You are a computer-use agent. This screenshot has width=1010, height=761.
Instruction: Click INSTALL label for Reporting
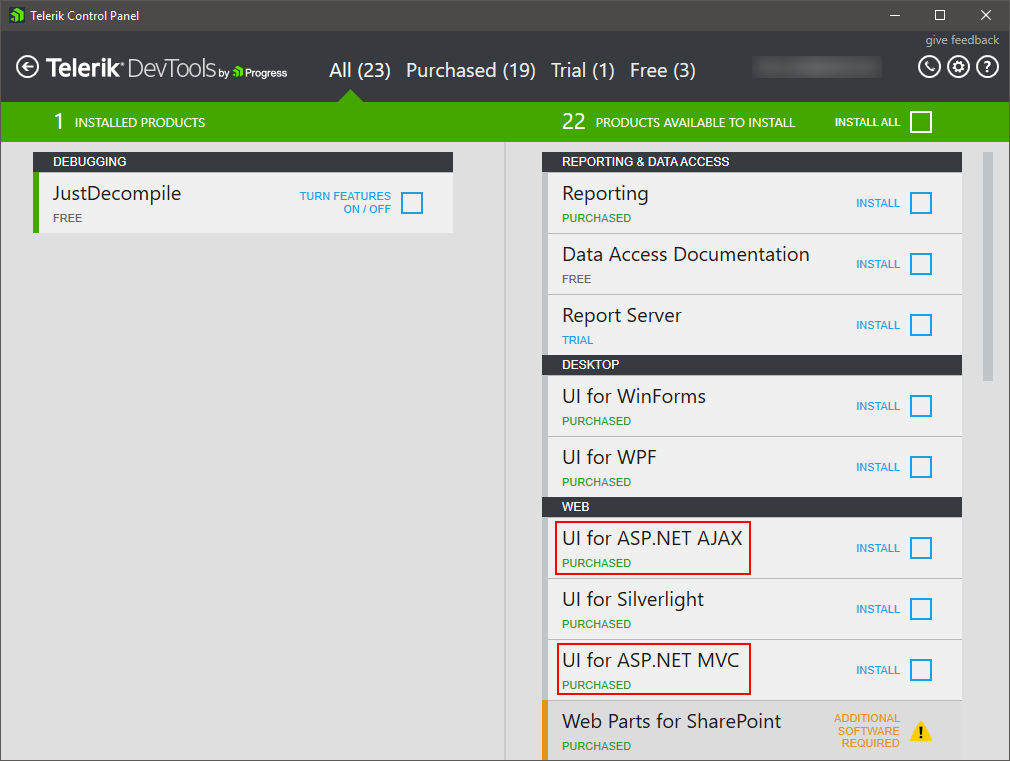878,203
